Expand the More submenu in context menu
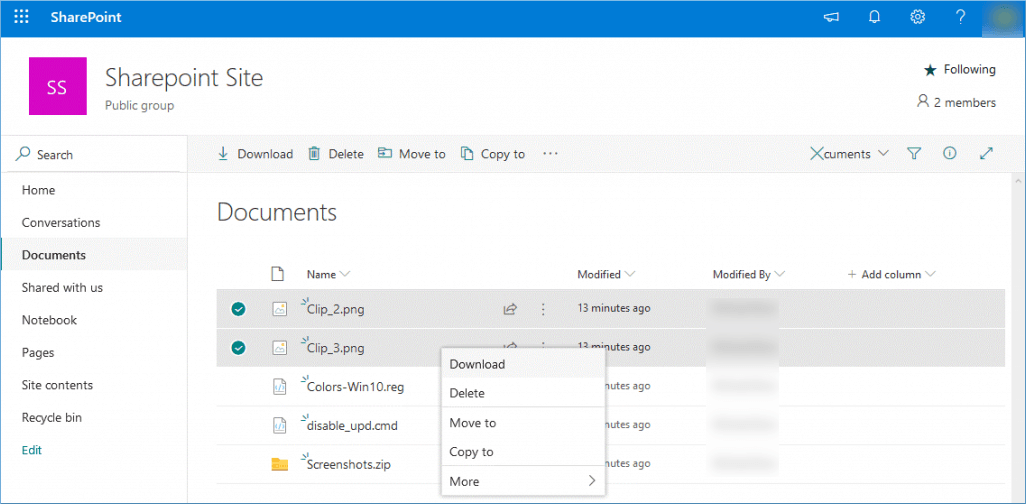The width and height of the screenshot is (1026, 504). 522,481
